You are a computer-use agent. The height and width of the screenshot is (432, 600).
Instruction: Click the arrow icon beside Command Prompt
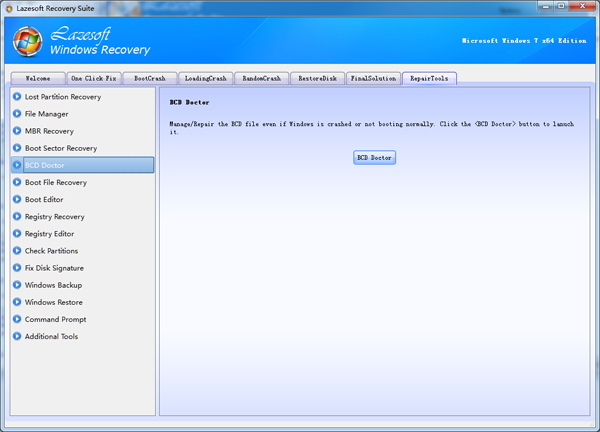click(x=17, y=319)
